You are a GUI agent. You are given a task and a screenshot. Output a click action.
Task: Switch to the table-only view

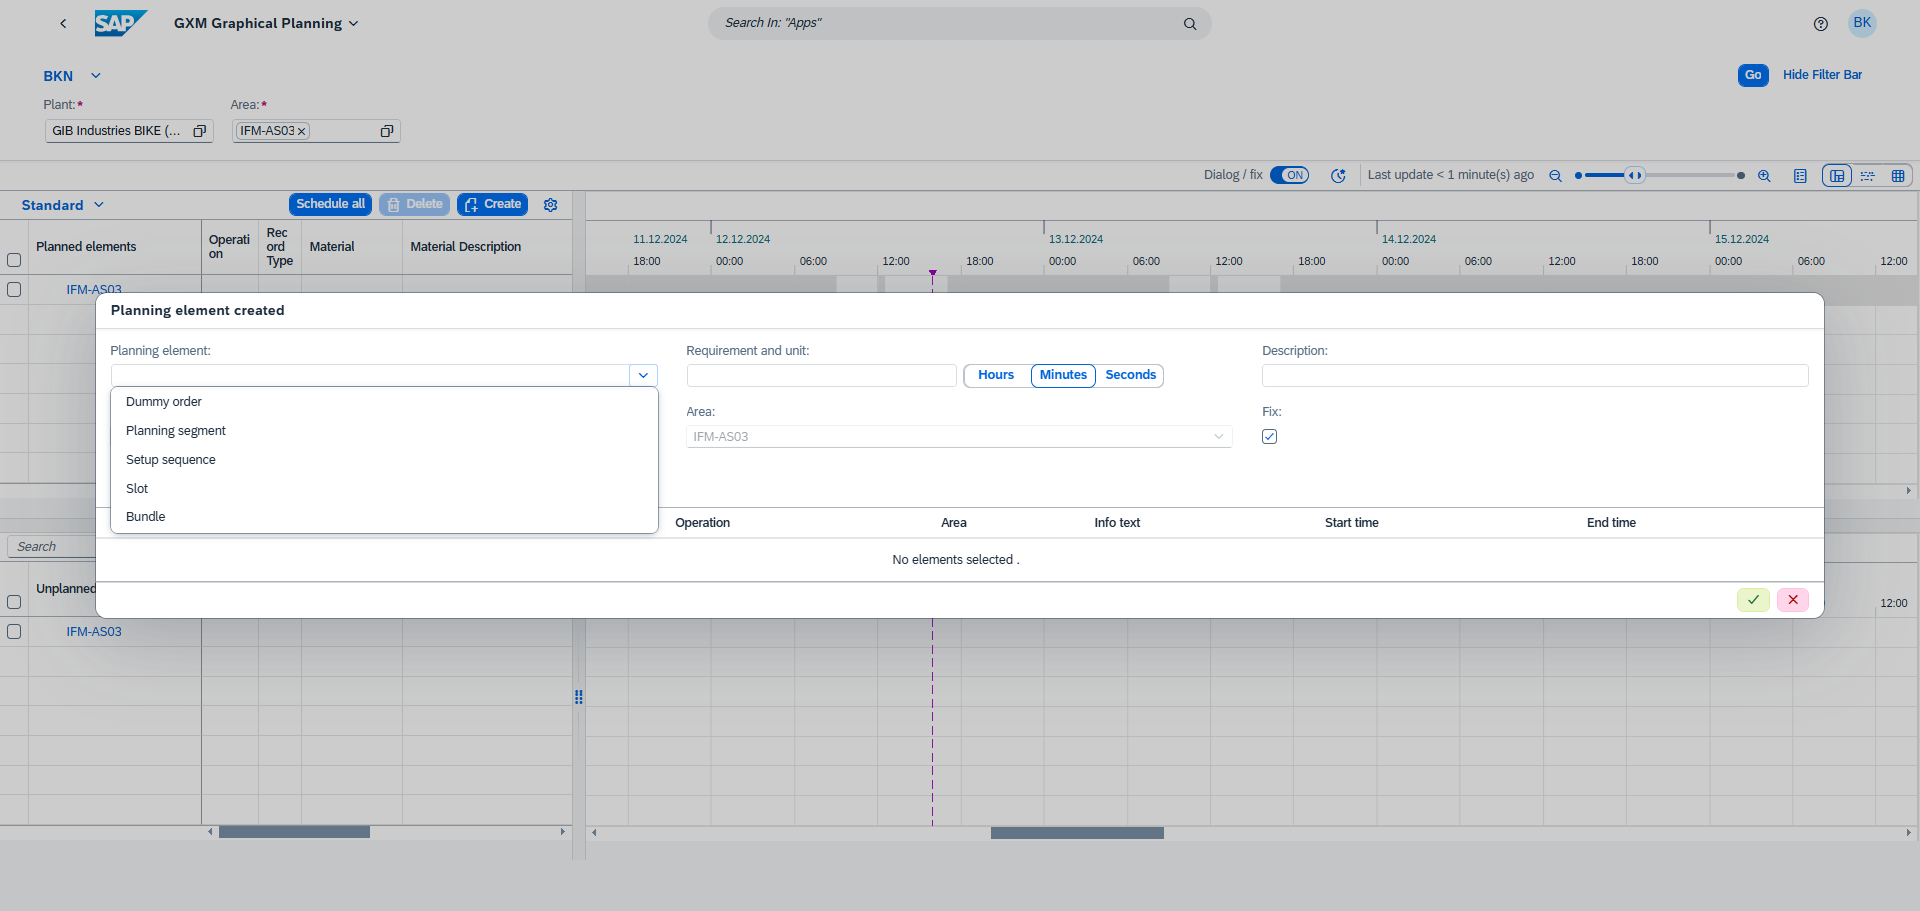point(1900,175)
